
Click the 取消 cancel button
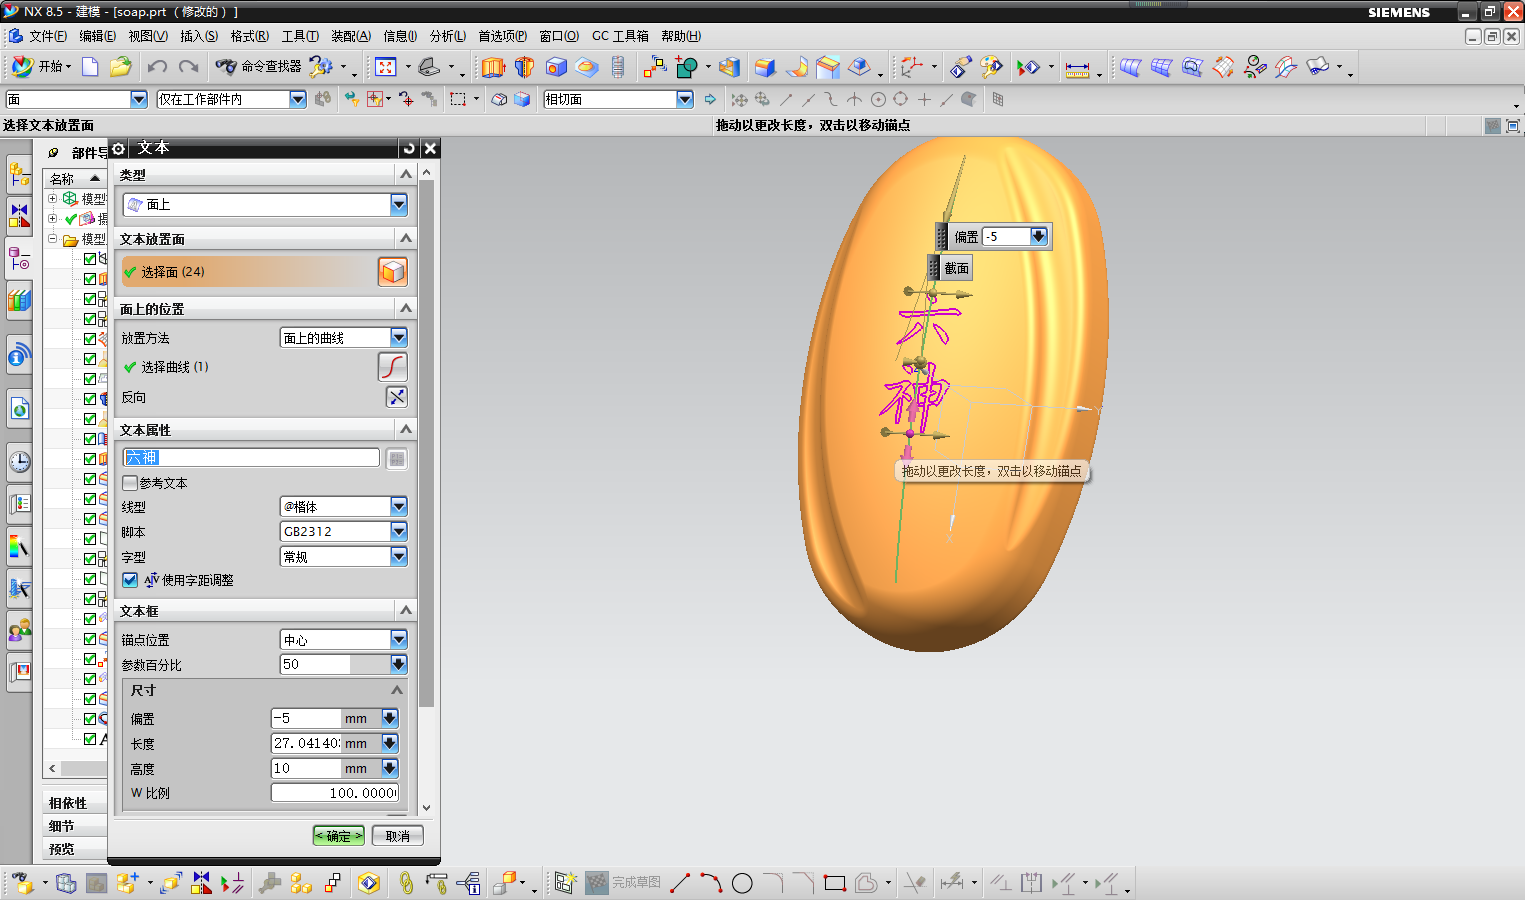coord(397,835)
